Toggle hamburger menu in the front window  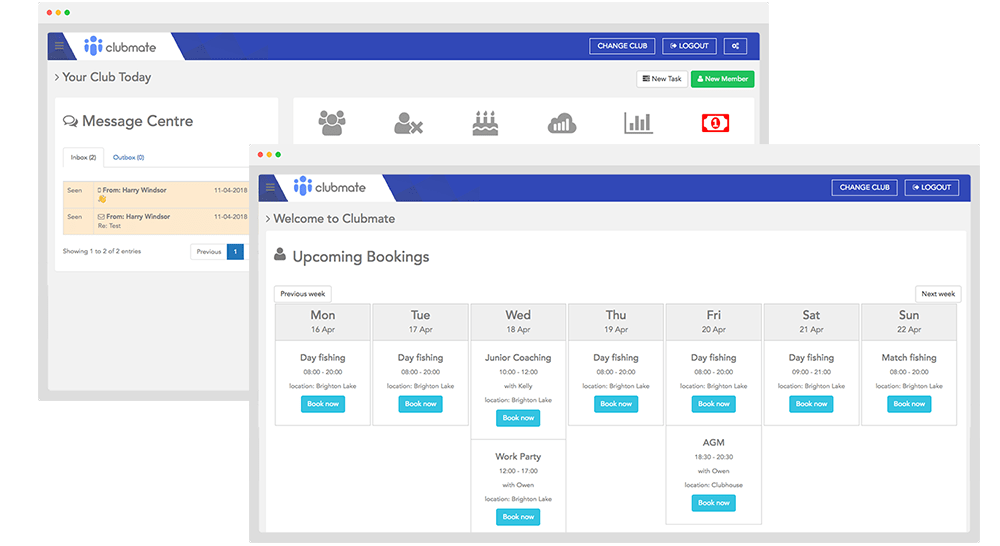(270, 187)
